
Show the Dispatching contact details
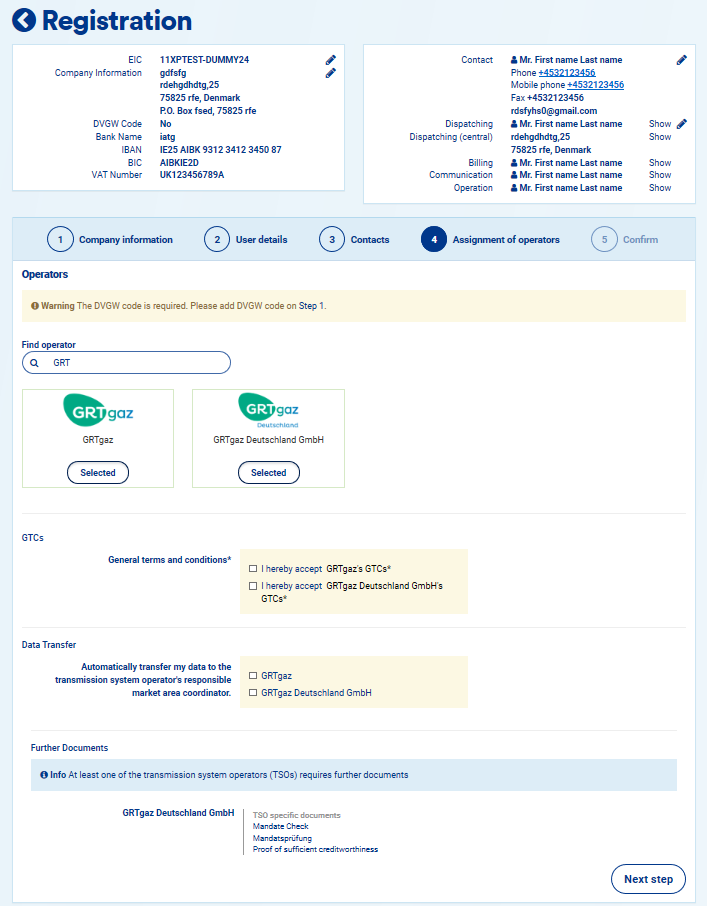click(660, 124)
